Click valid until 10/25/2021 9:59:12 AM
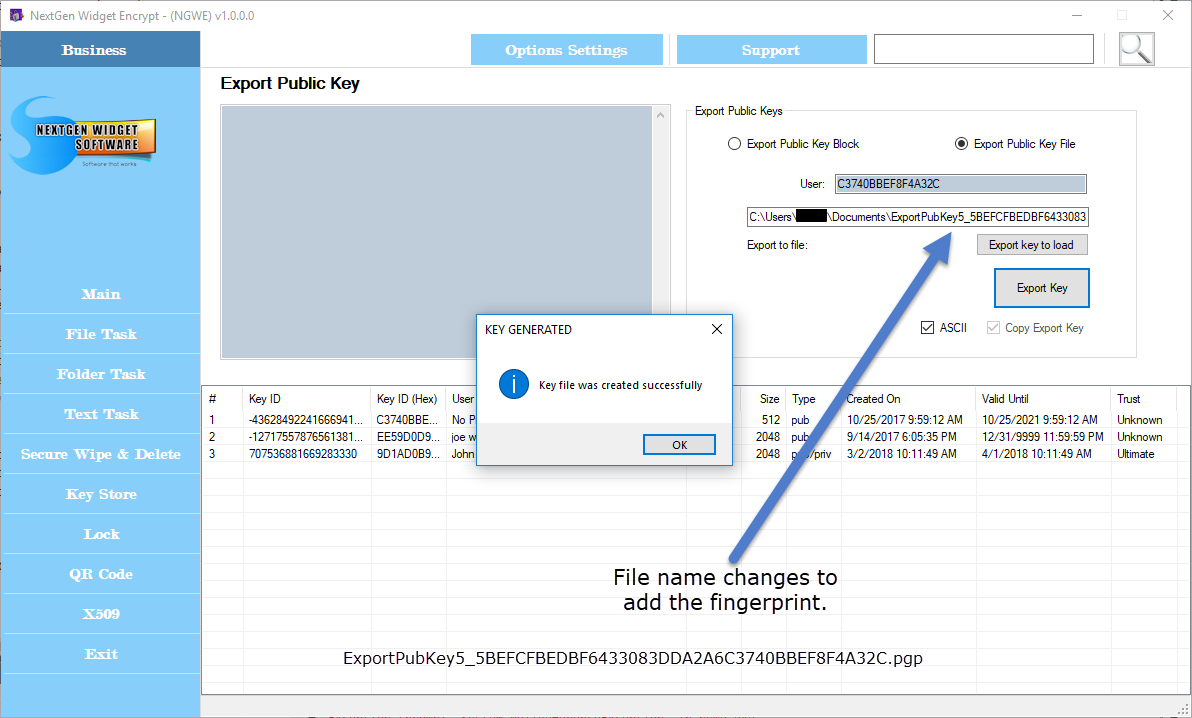This screenshot has width=1192, height=718. click(x=1040, y=420)
